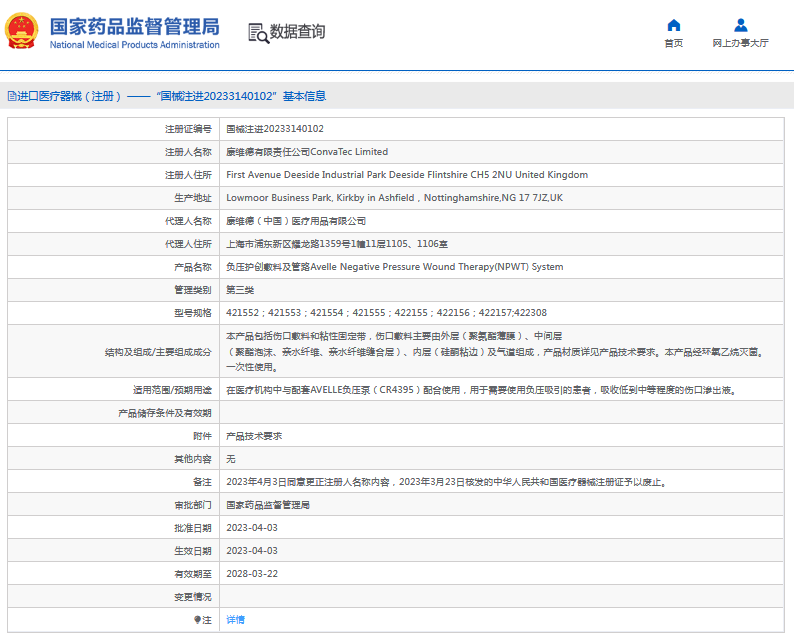Click the 产品储存条件及有效期 label
This screenshot has width=794, height=634.
tap(165, 413)
